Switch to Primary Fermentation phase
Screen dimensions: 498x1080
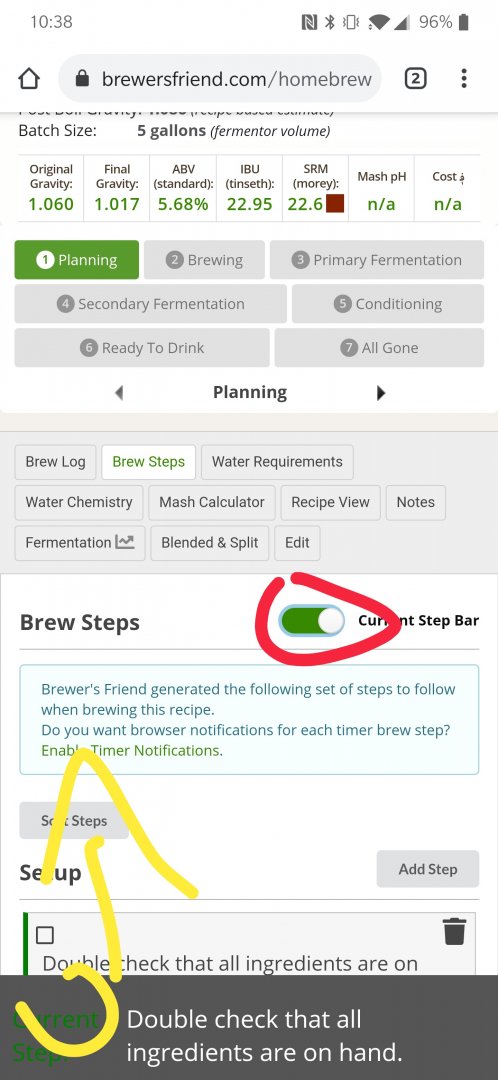click(x=377, y=260)
